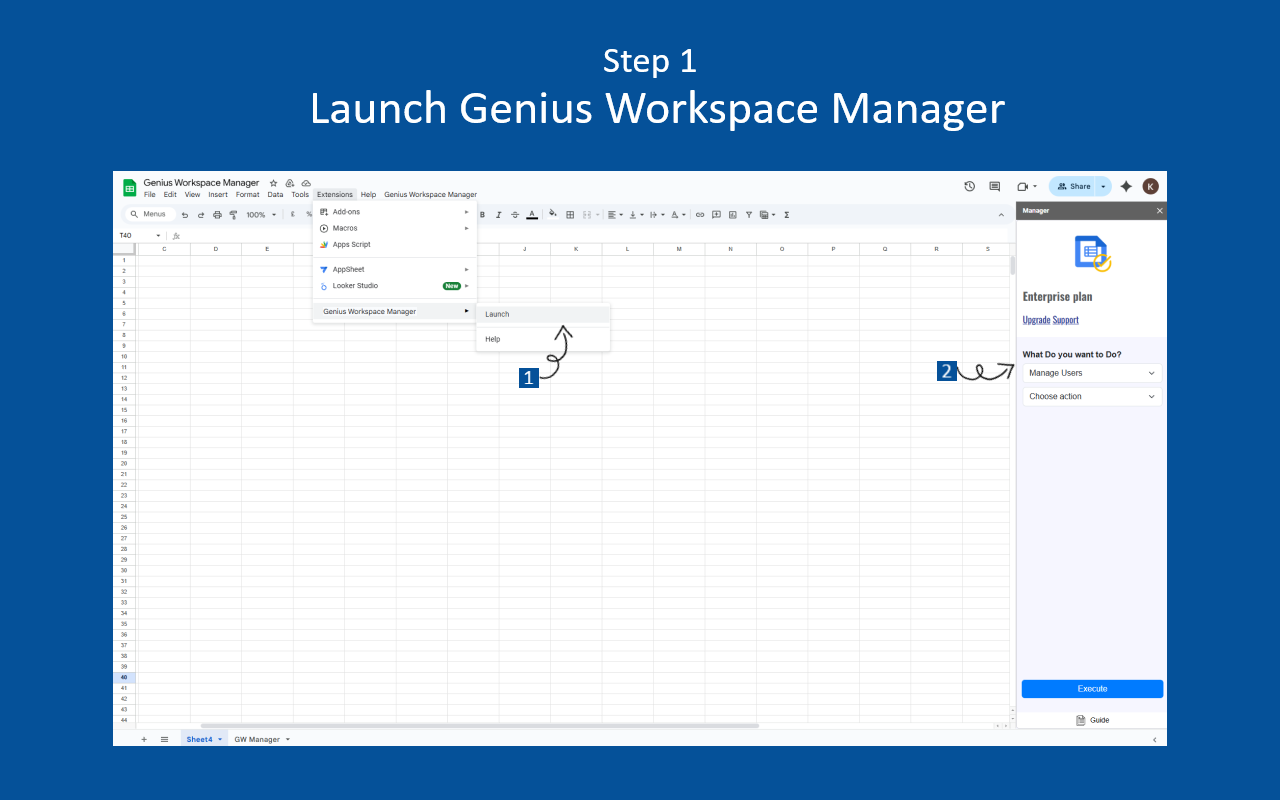1280x800 pixels.
Task: Activate the paint format tool
Action: tap(233, 215)
